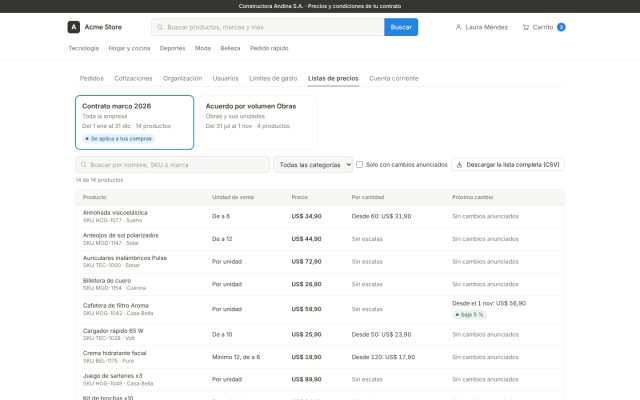The height and width of the screenshot is (400, 640).
Task: Click Billetera de cuero product name
Action: (x=107, y=281)
